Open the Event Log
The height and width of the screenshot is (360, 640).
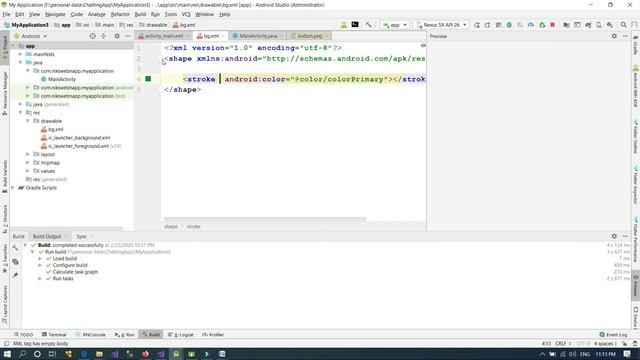[x=613, y=334]
